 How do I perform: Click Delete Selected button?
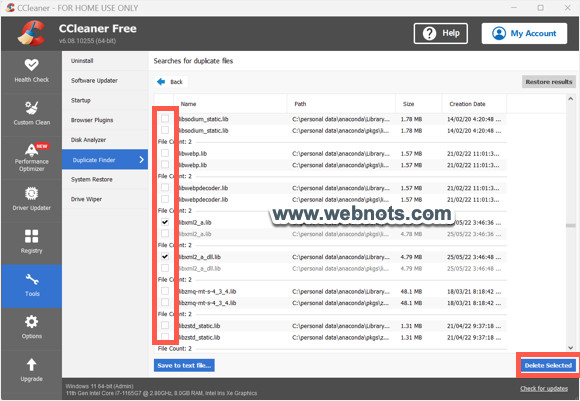[x=548, y=365]
